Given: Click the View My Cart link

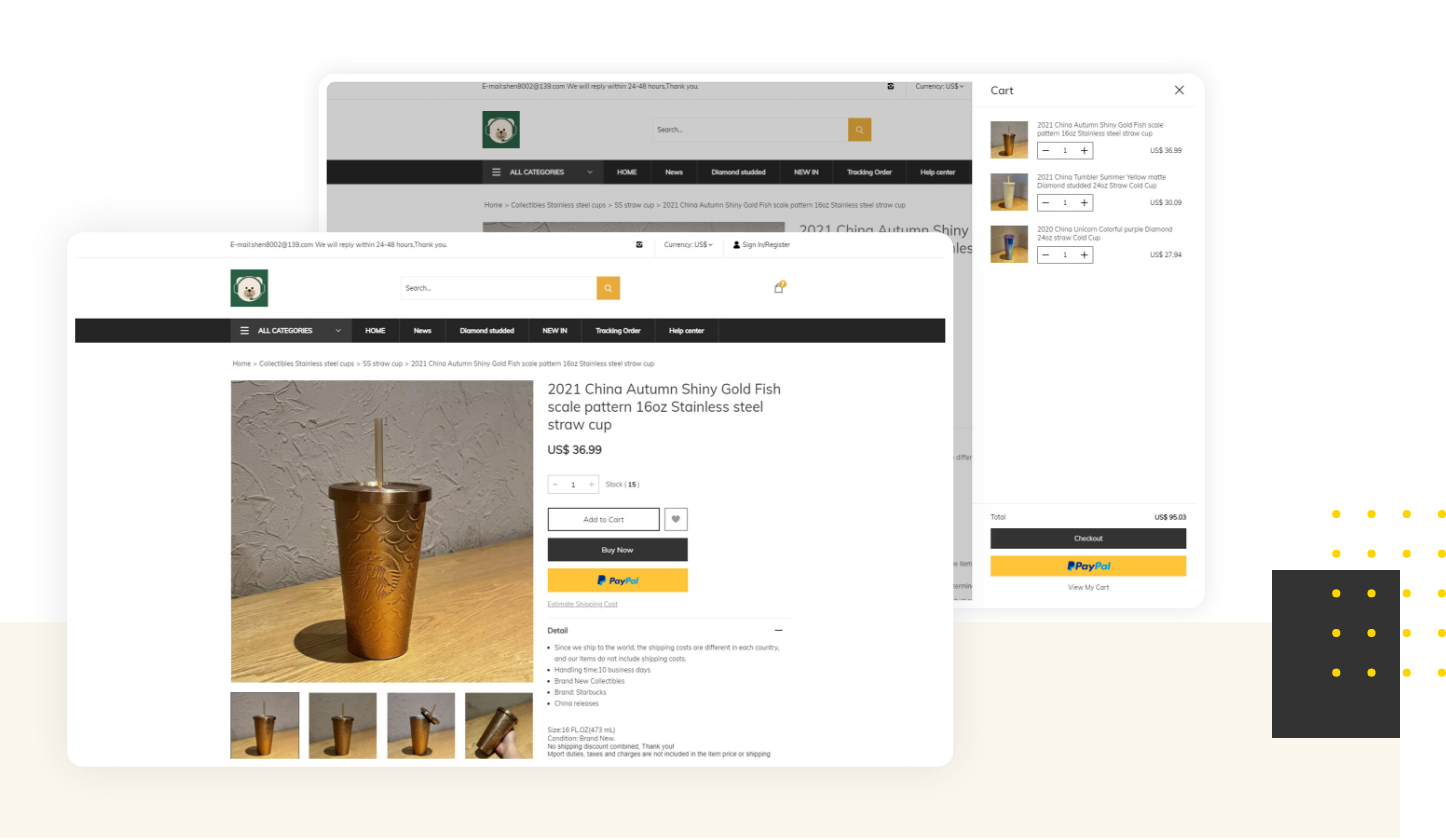Looking at the screenshot, I should (x=1088, y=588).
